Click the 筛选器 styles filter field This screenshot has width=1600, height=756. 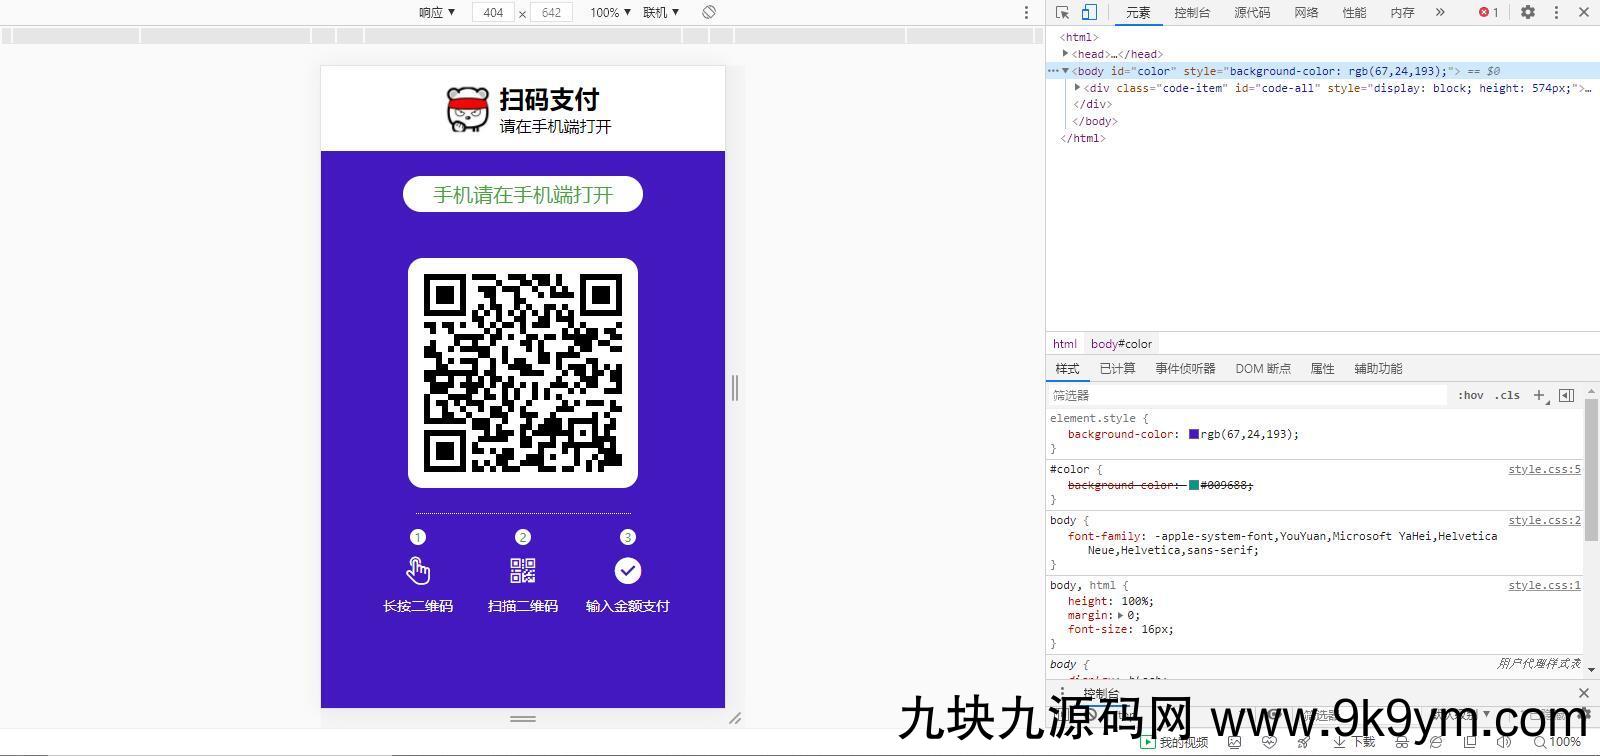(1245, 395)
